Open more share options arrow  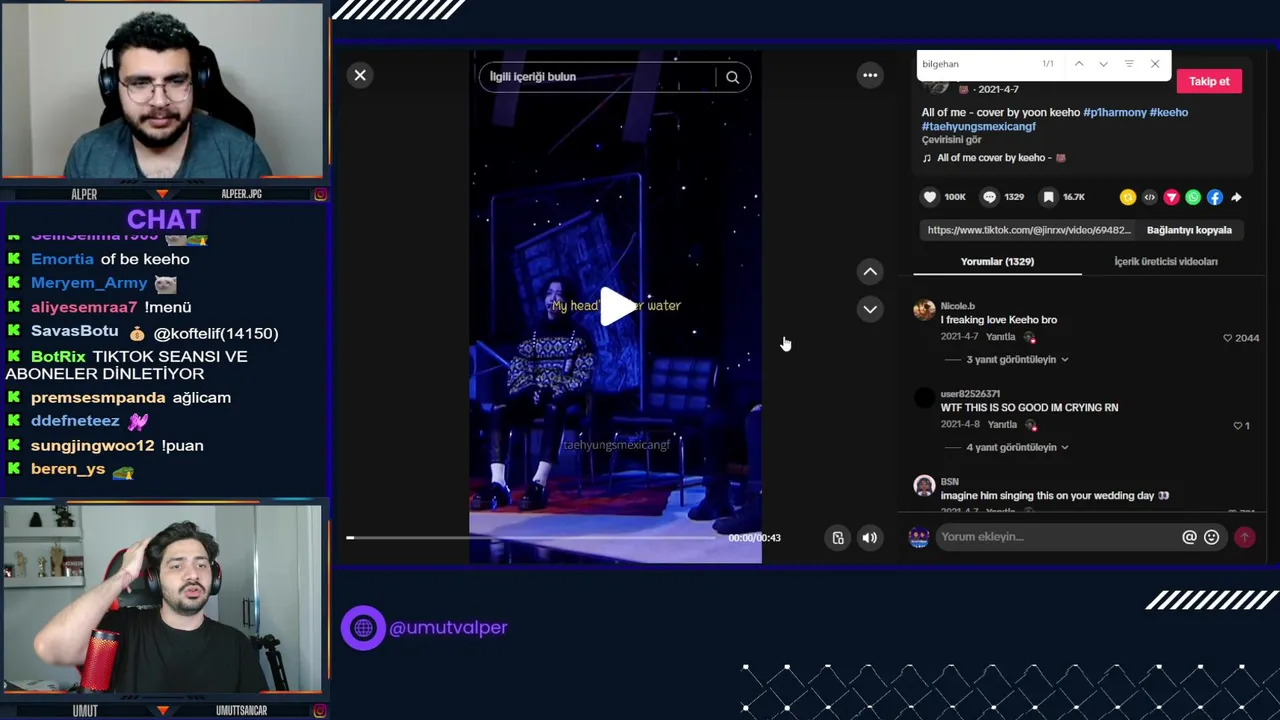coord(1236,197)
